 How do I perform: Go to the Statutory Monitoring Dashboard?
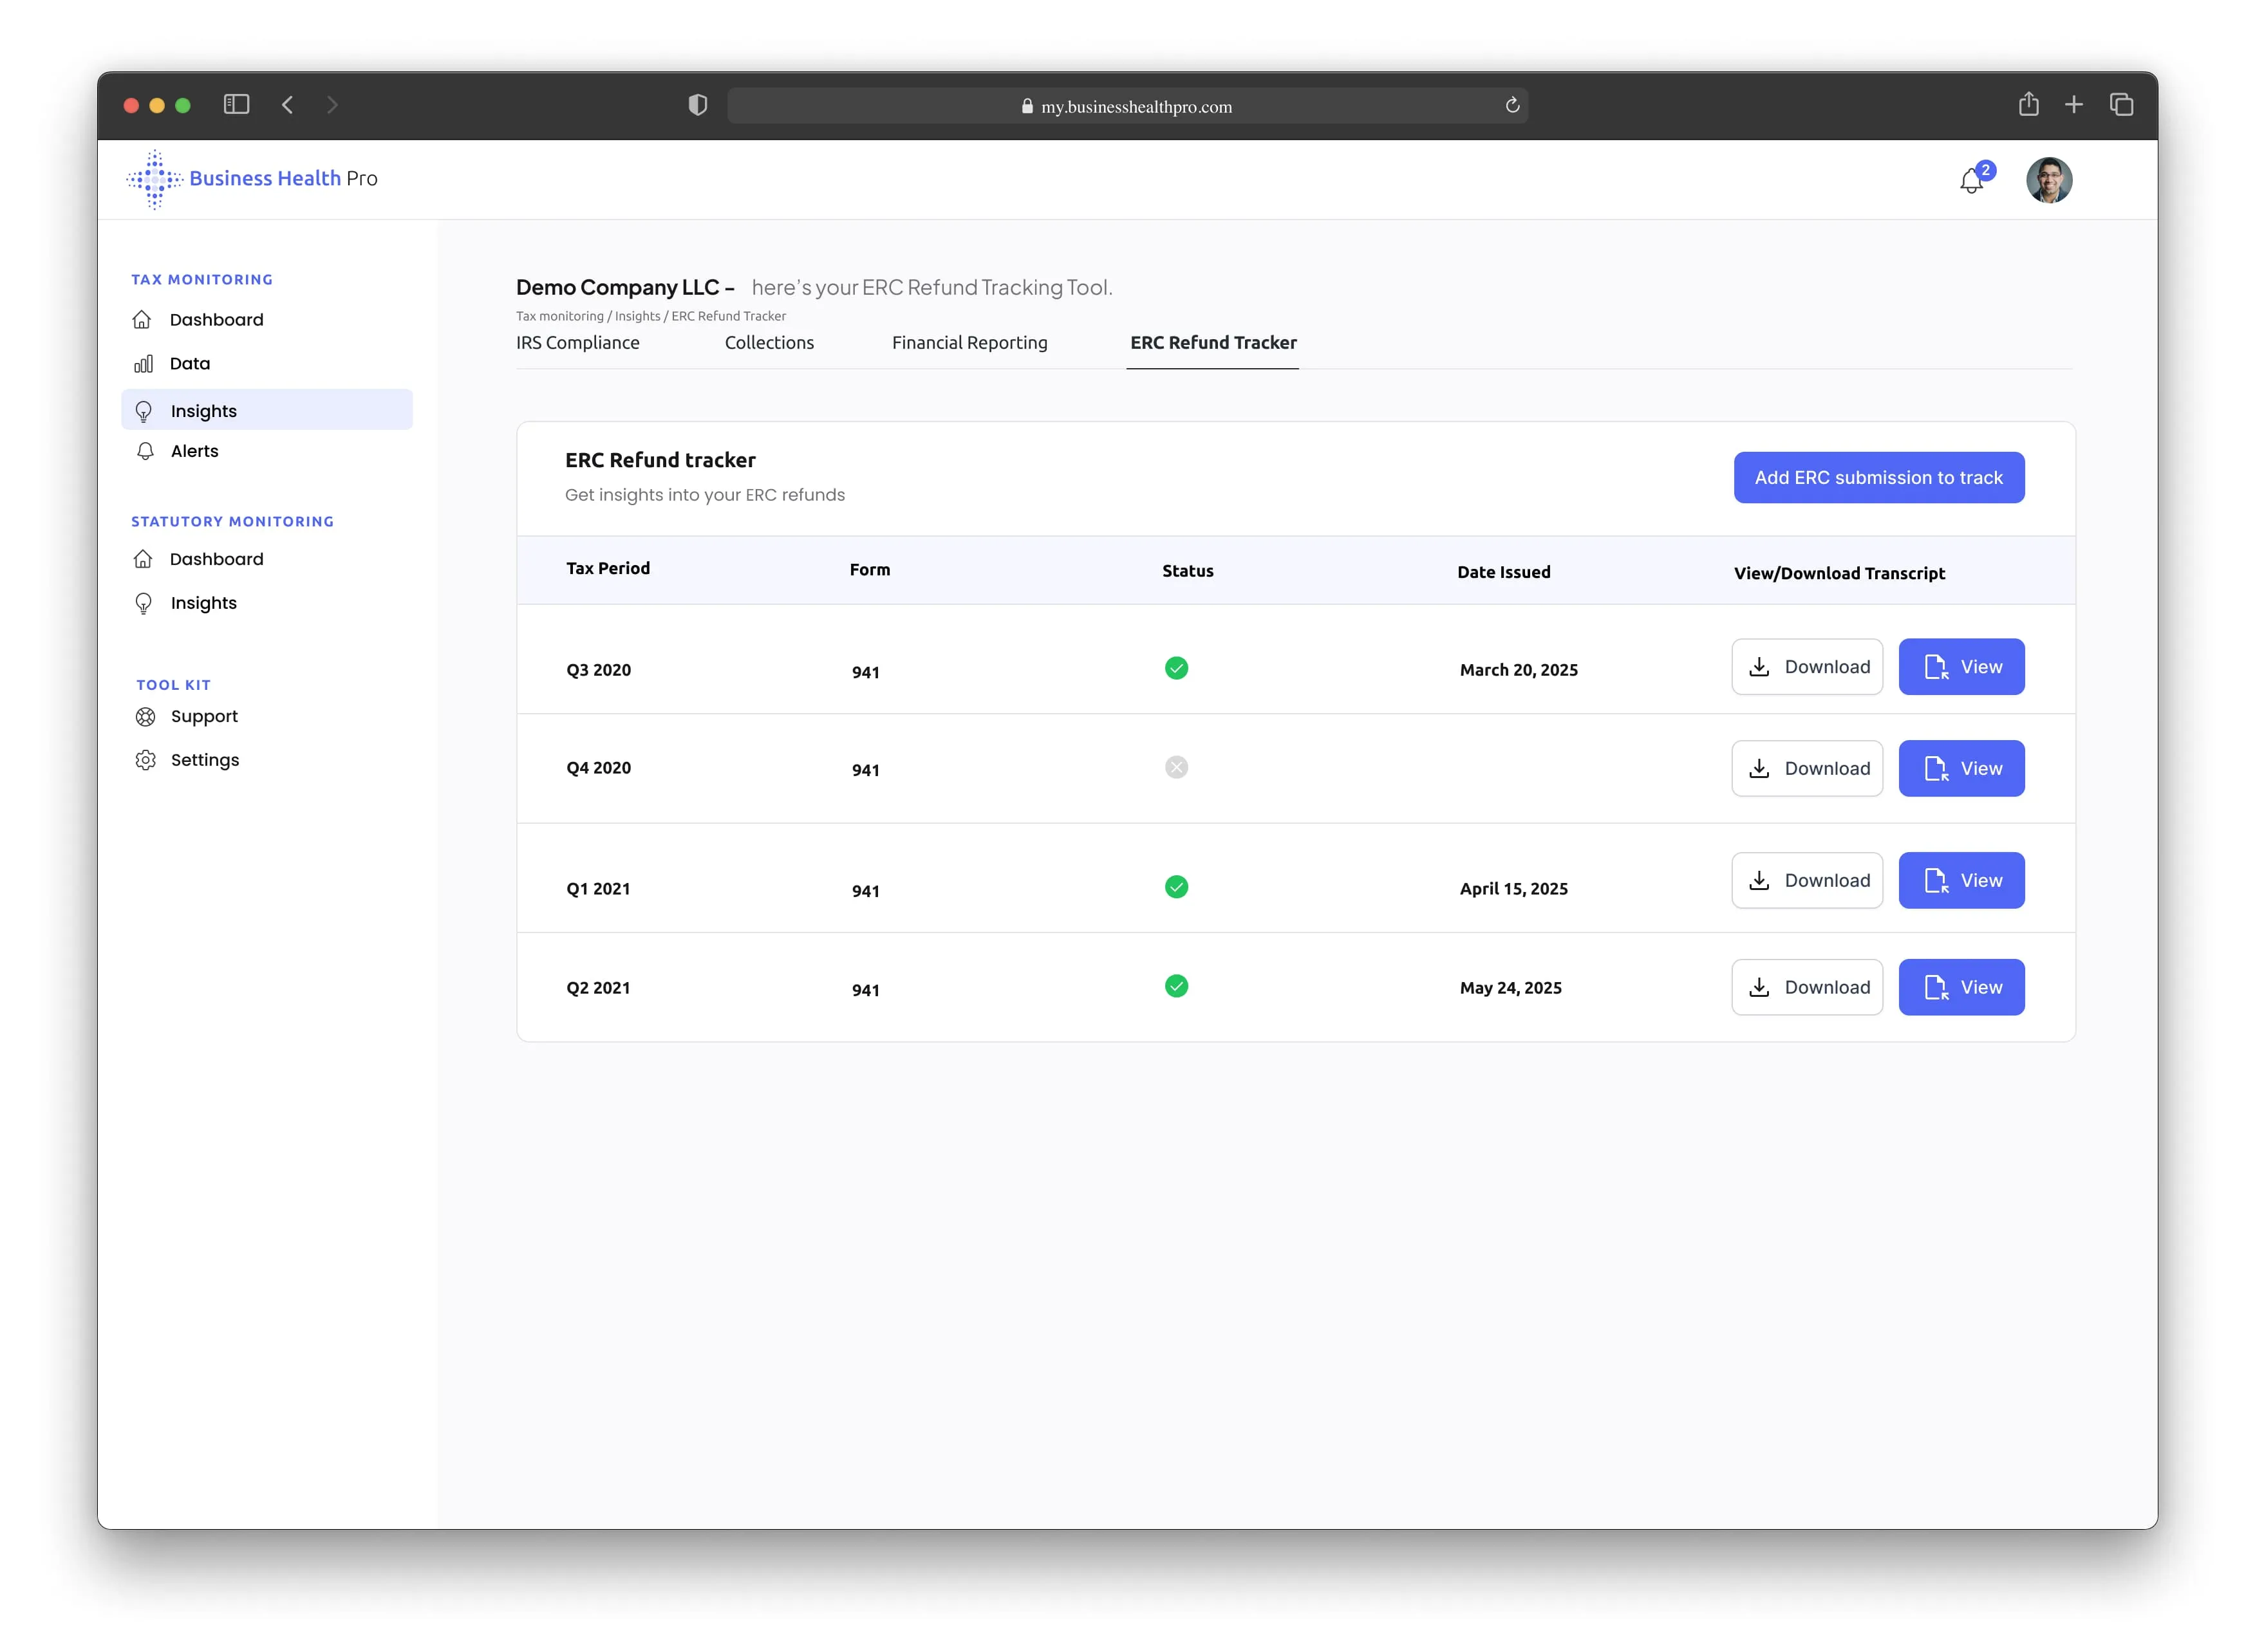[216, 559]
